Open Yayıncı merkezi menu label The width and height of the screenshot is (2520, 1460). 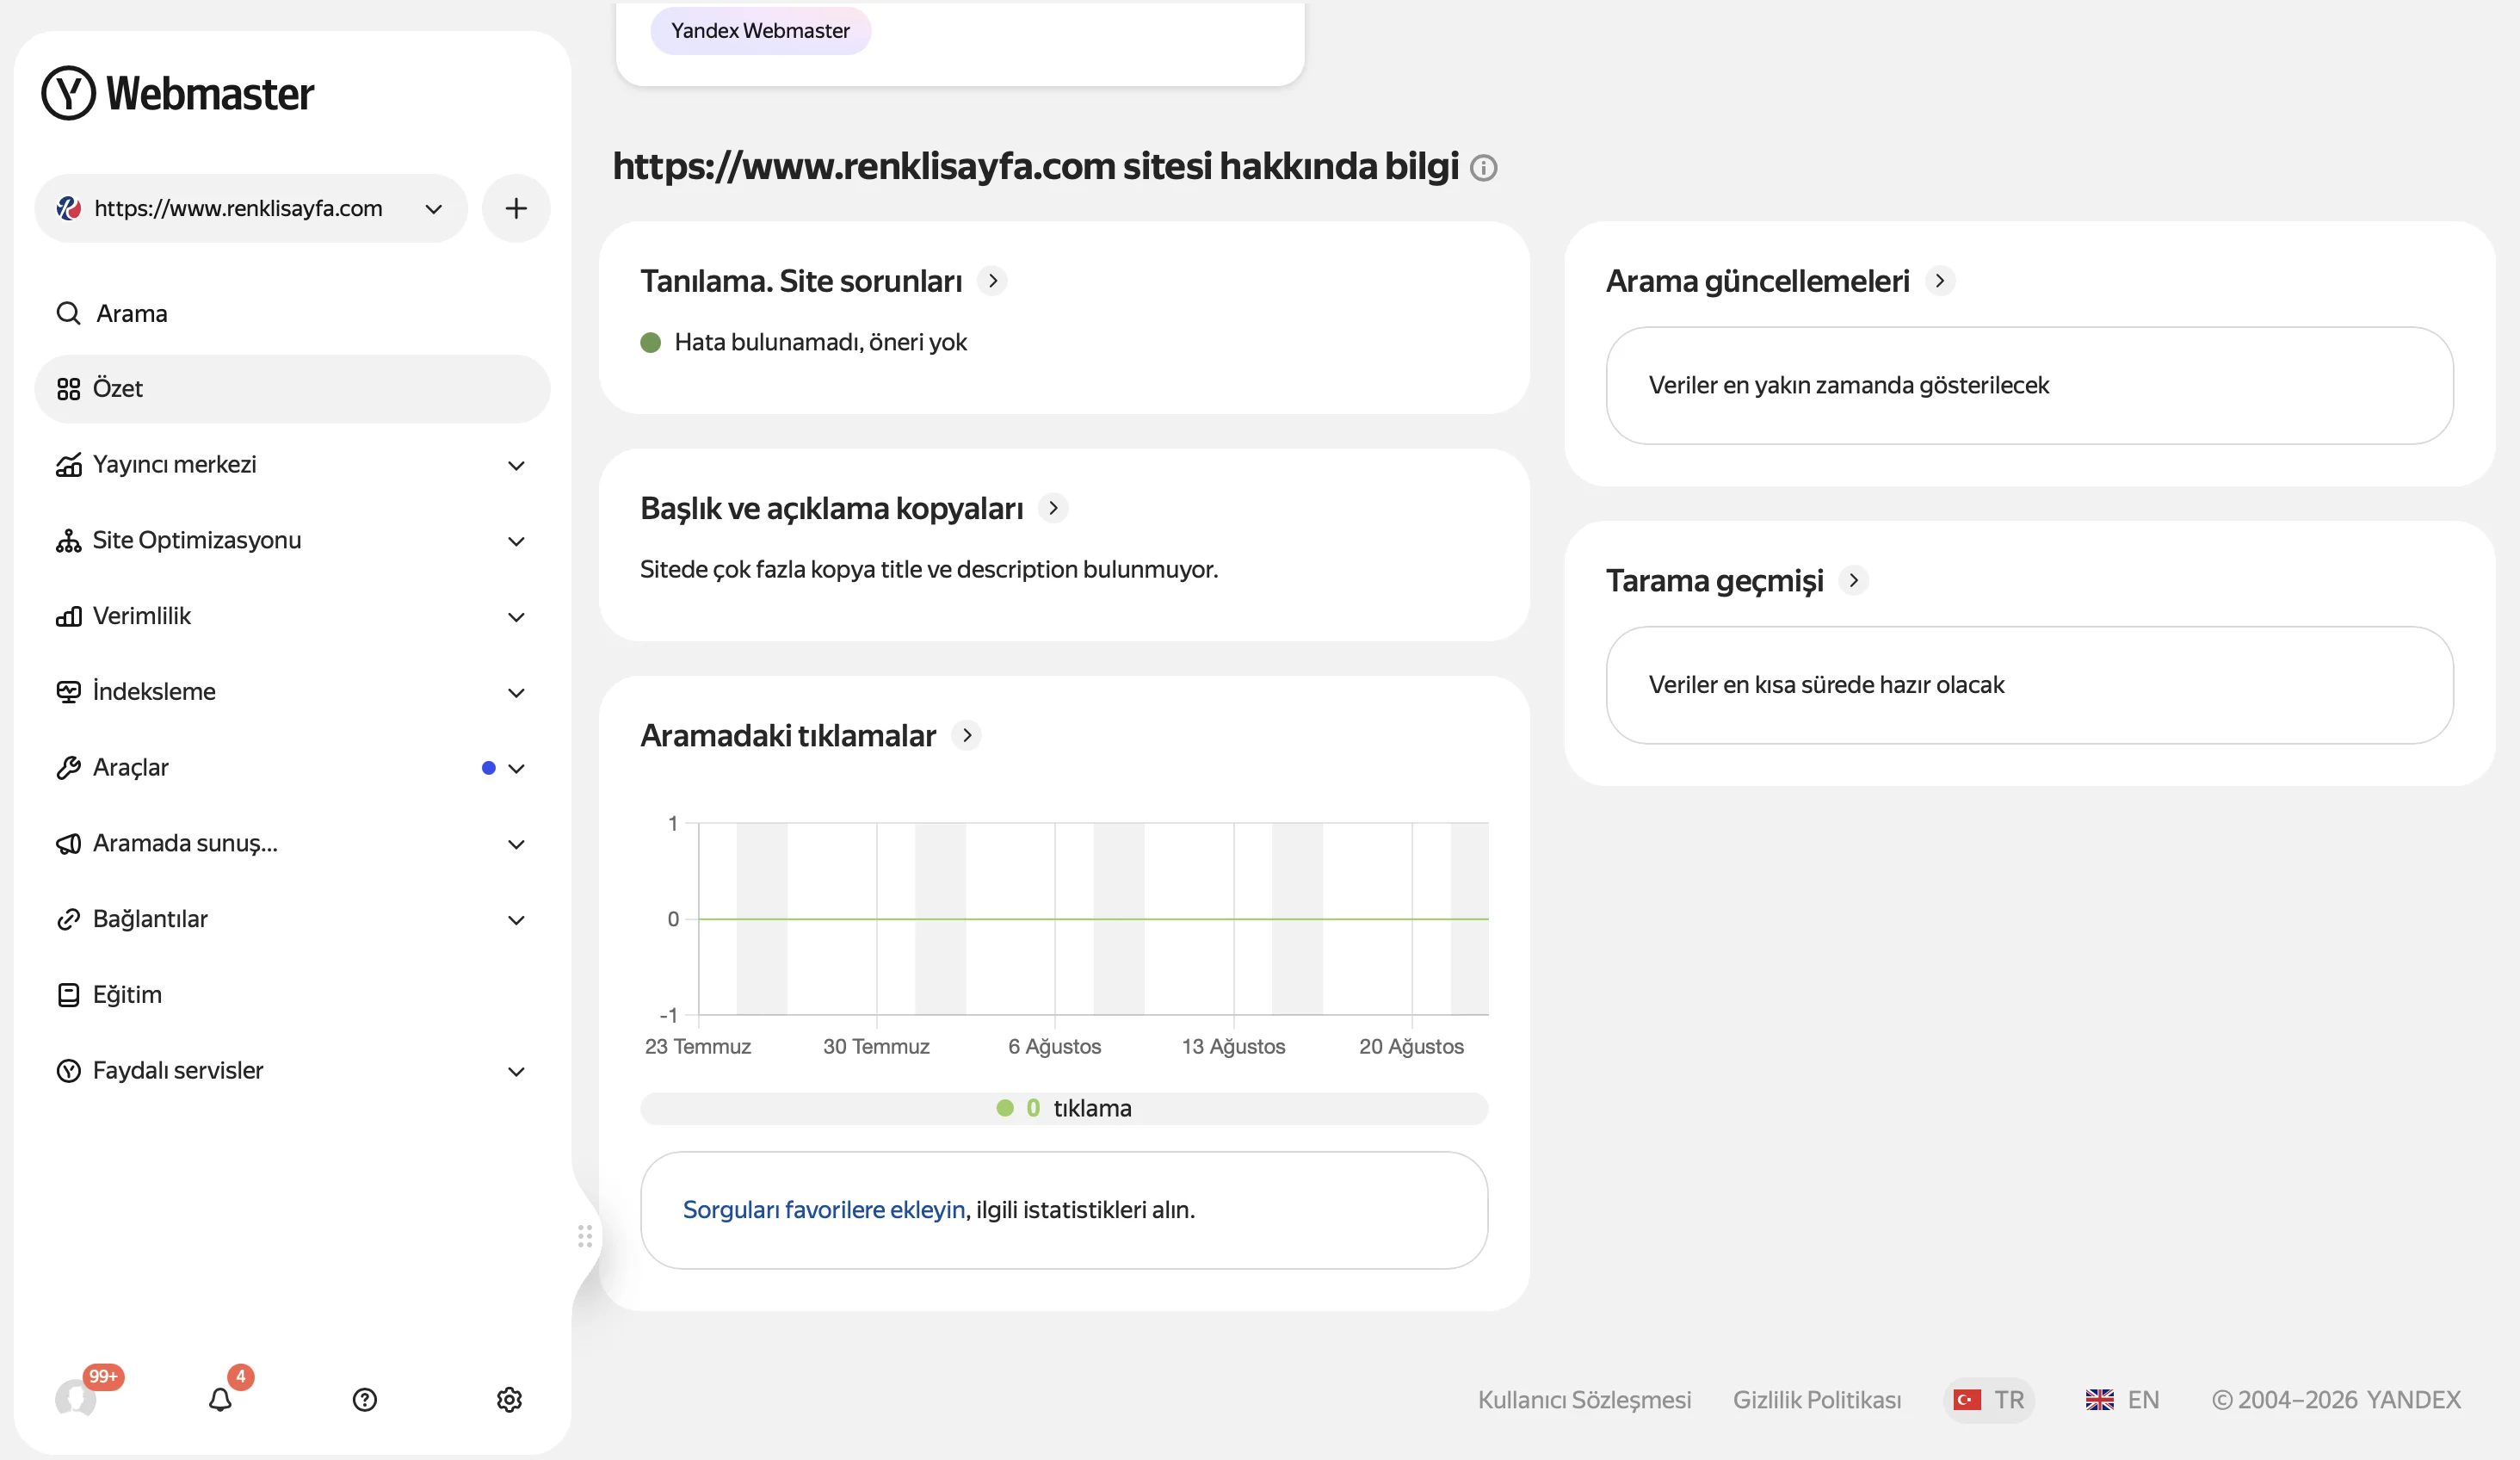pos(174,465)
